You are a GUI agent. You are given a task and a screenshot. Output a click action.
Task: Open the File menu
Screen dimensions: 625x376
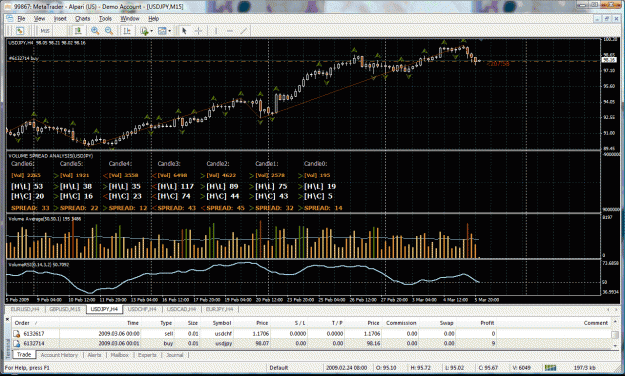(21, 19)
